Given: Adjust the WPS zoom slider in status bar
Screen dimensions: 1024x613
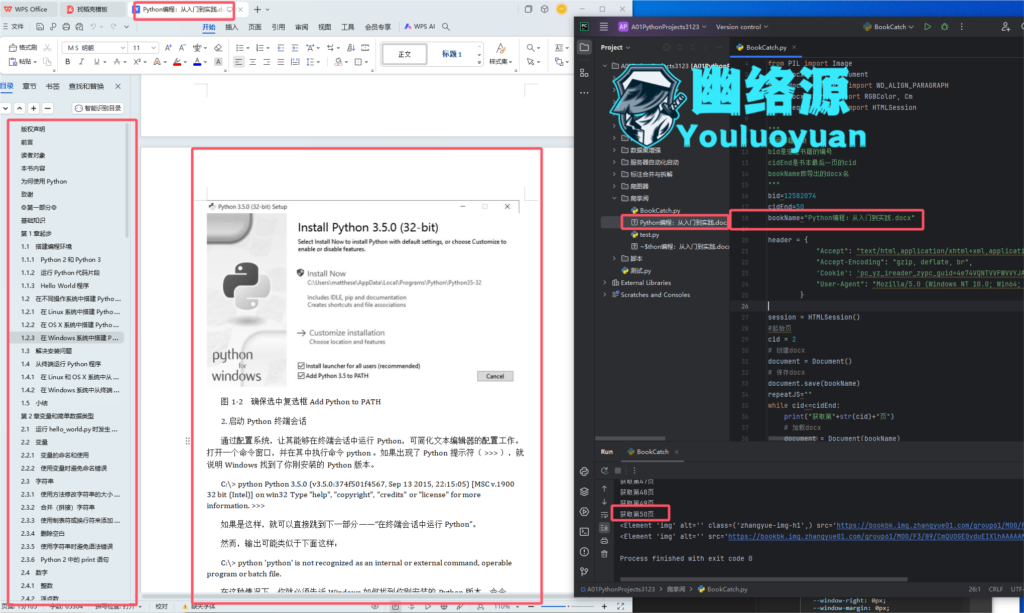Looking at the screenshot, I should pyautogui.click(x=567, y=606).
